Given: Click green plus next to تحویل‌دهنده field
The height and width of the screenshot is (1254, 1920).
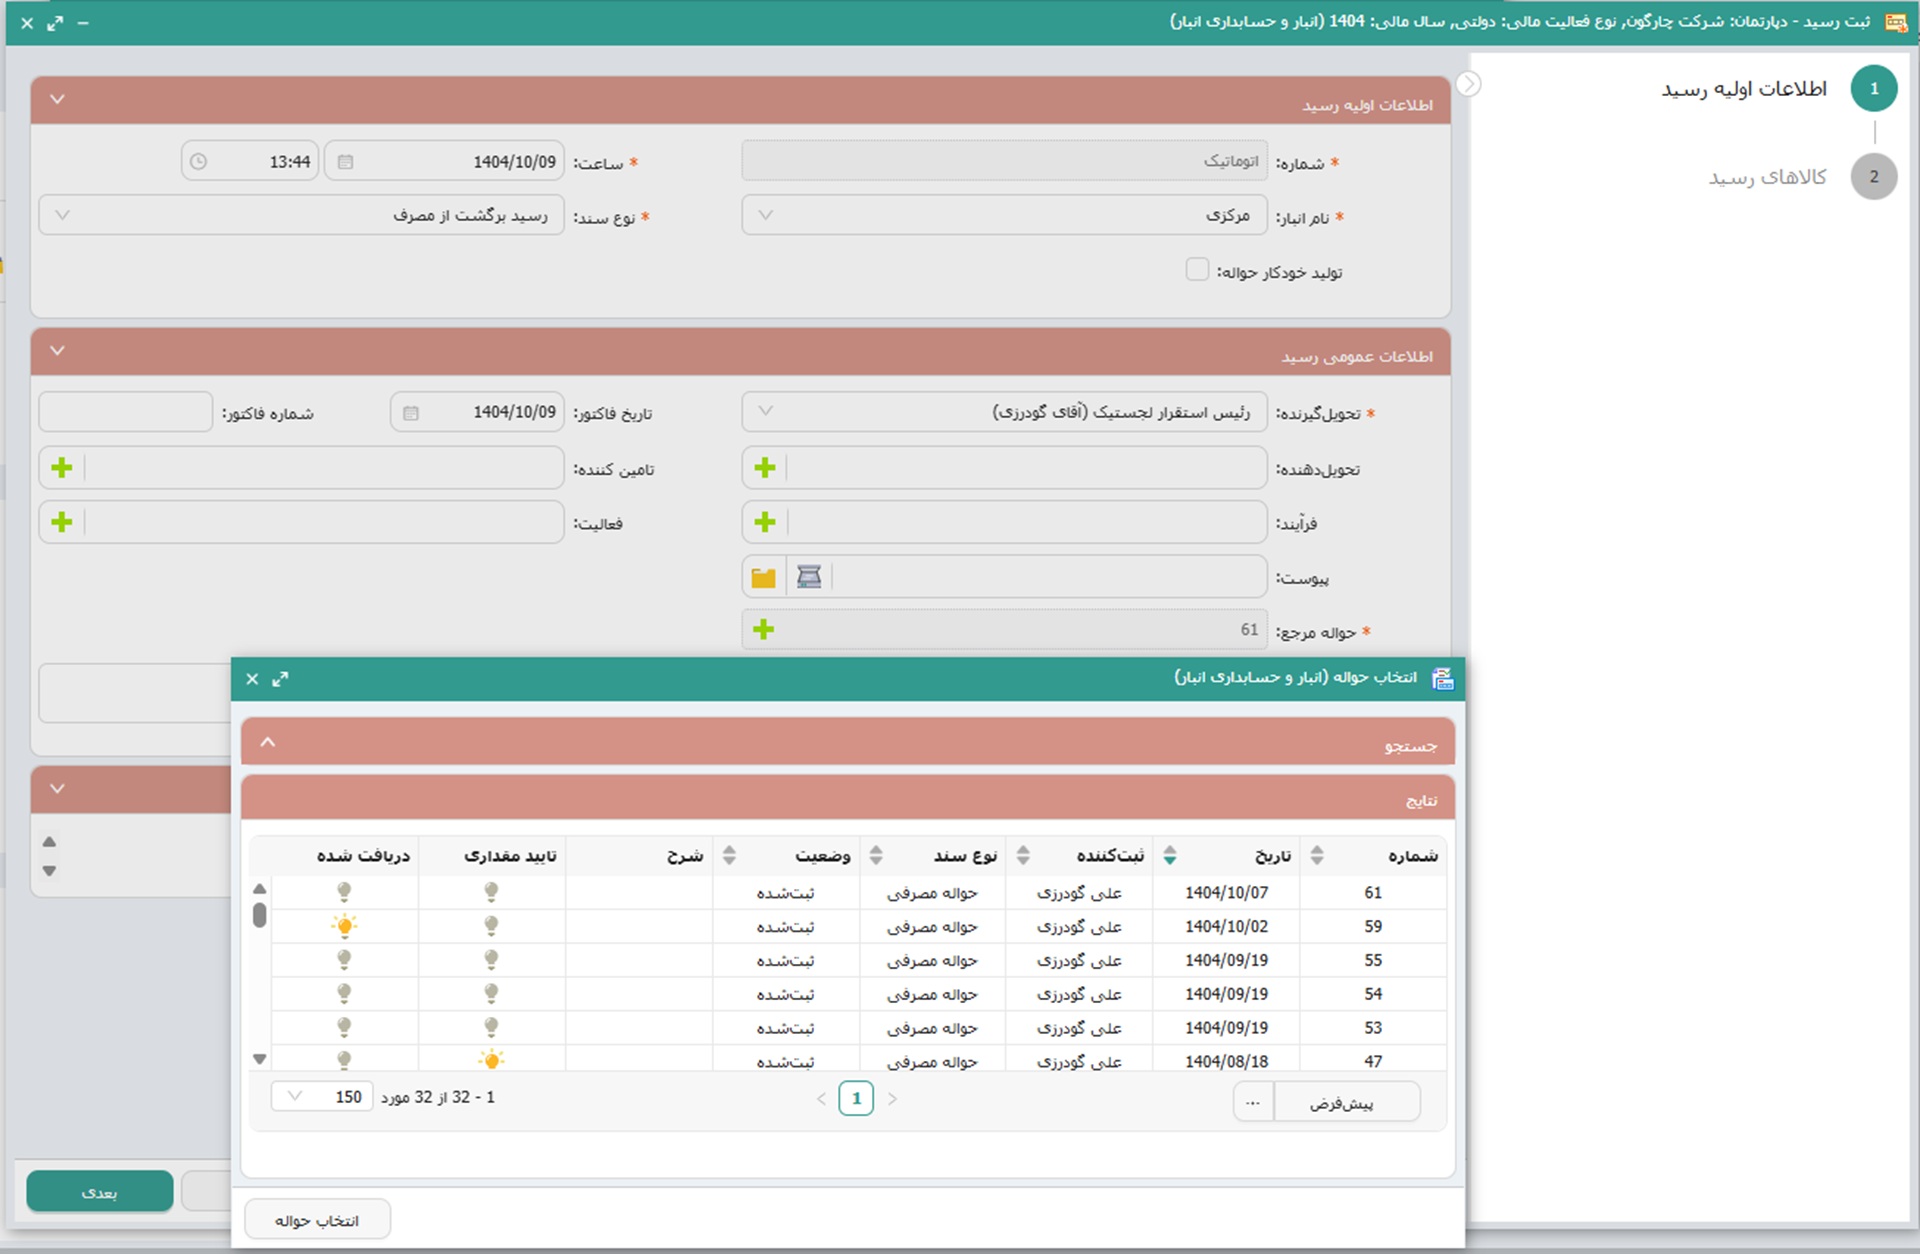Looking at the screenshot, I should pos(765,468).
